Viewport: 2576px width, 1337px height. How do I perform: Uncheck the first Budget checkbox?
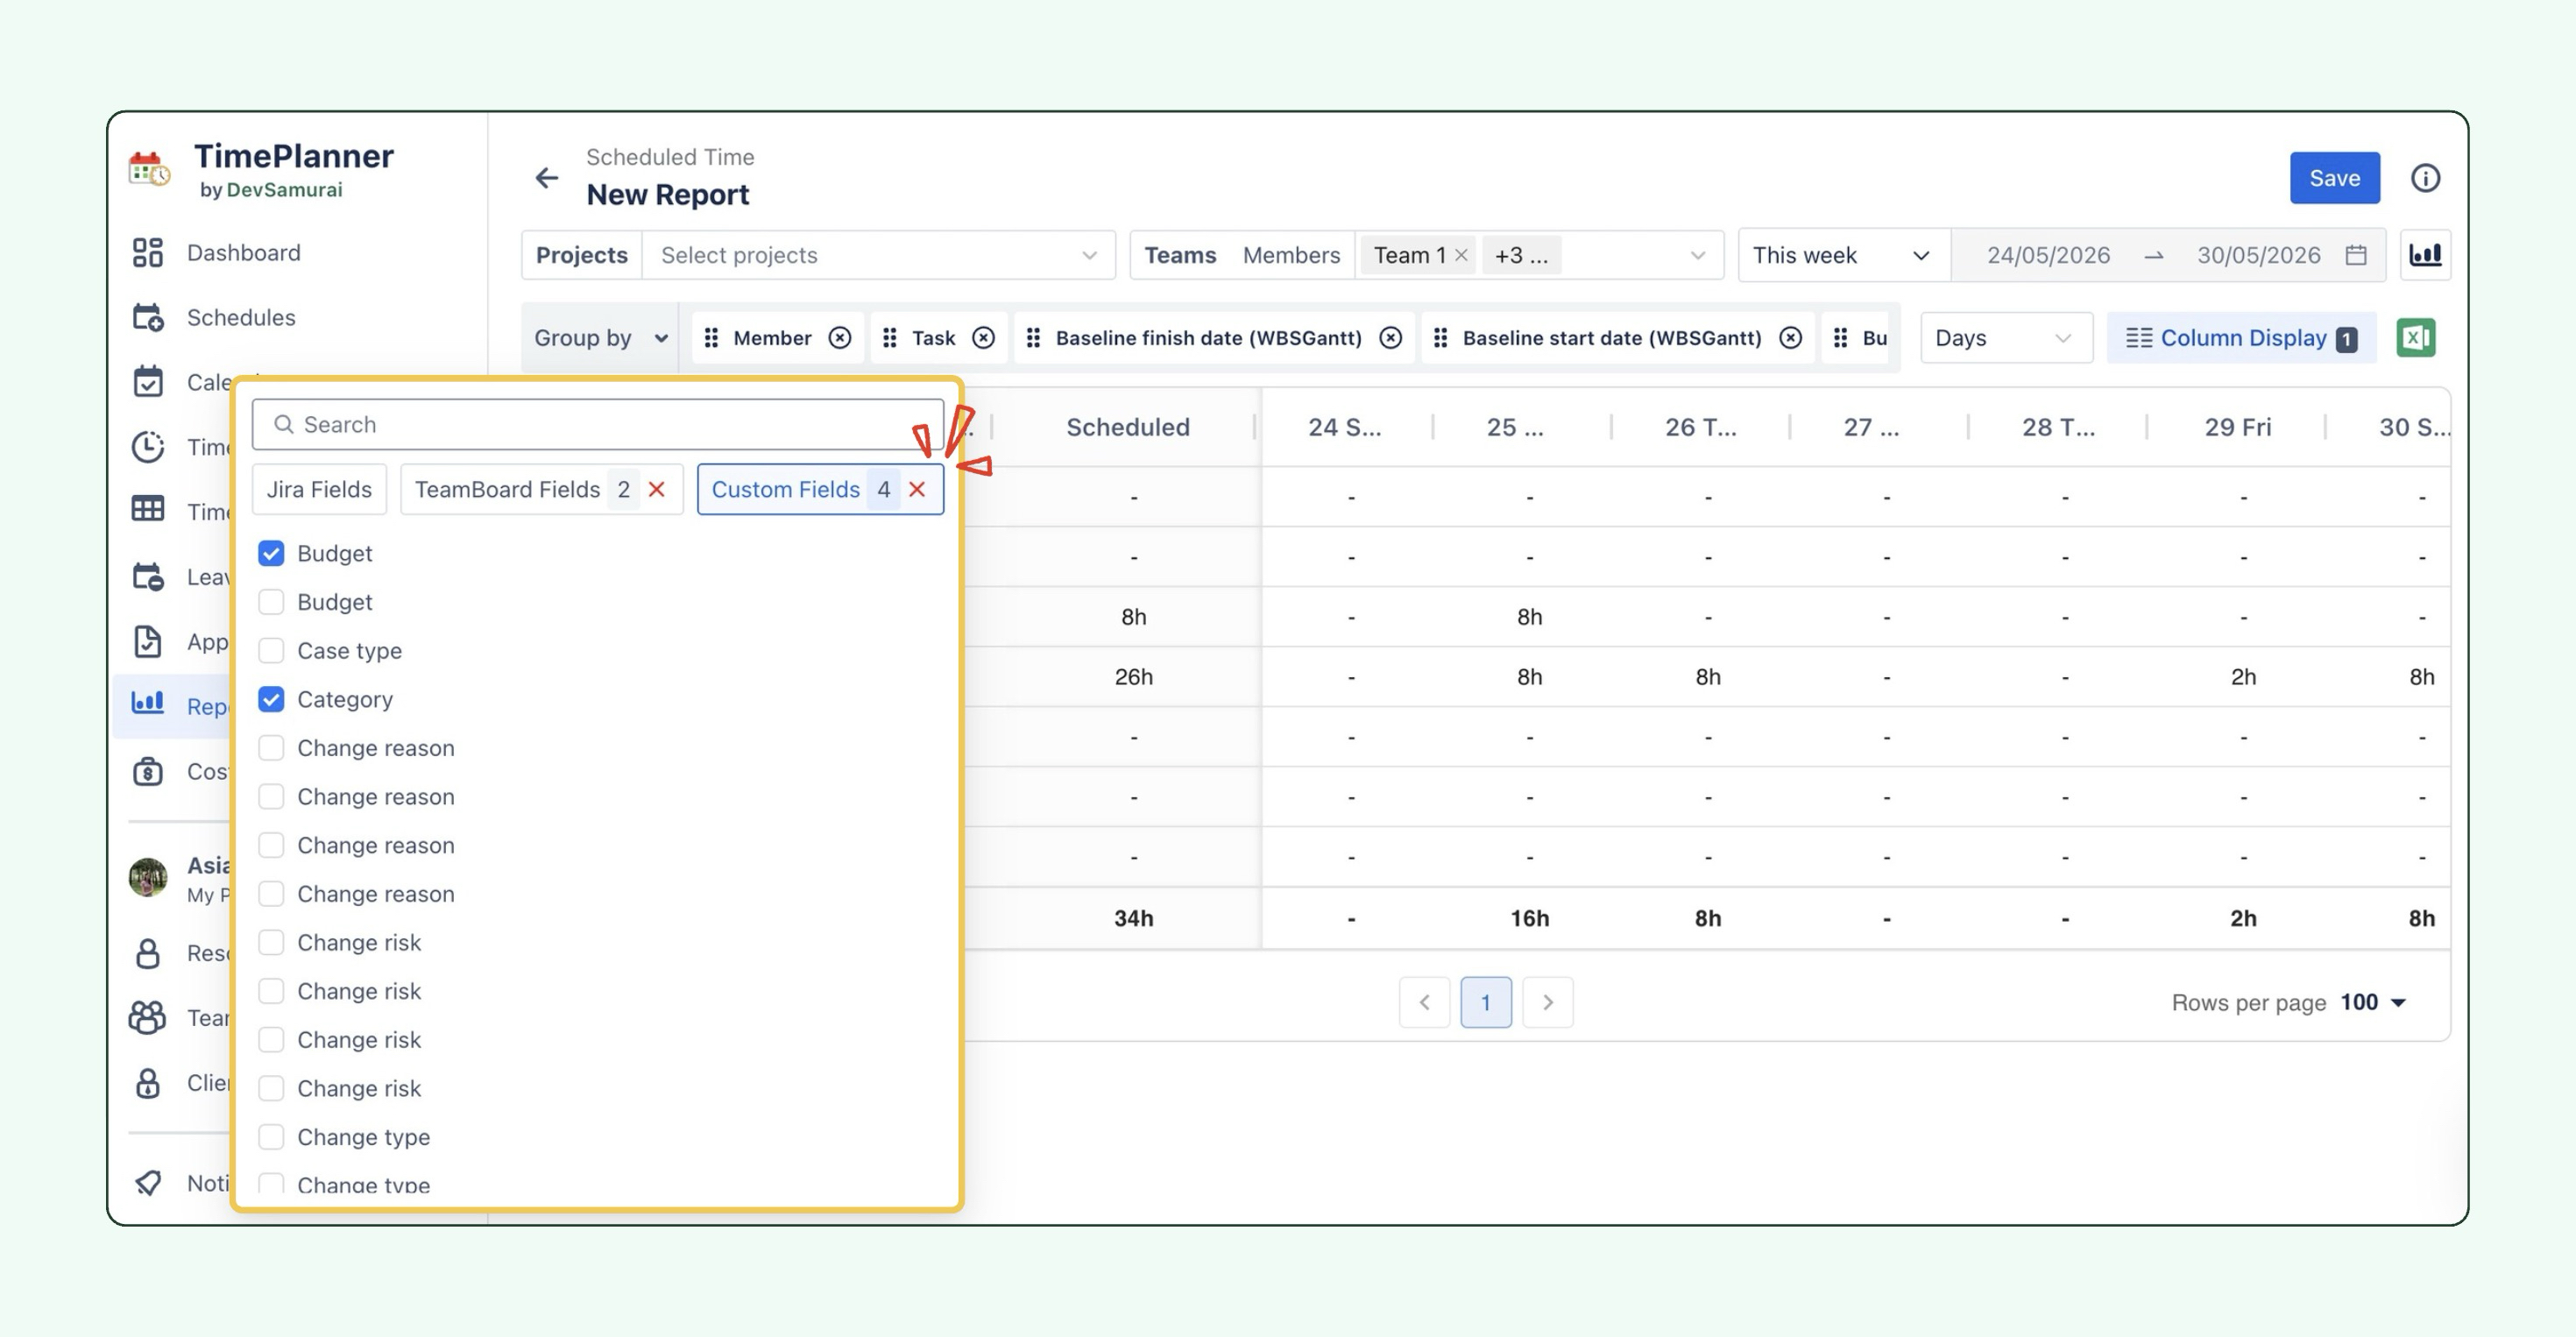(271, 553)
